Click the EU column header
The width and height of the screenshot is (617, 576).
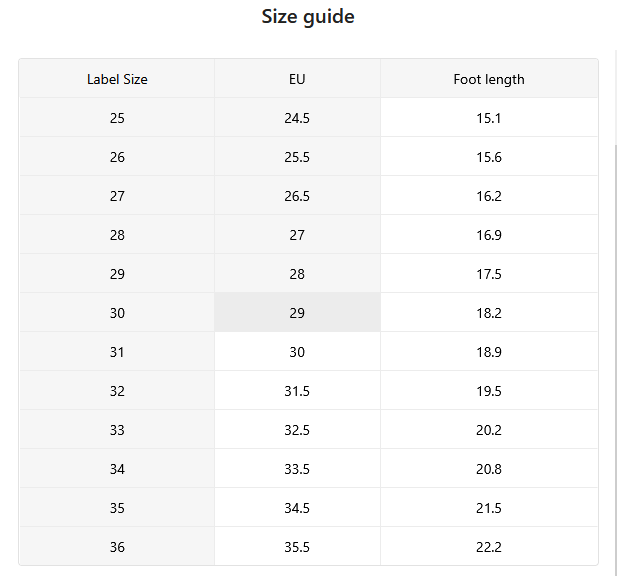pyautogui.click(x=297, y=79)
